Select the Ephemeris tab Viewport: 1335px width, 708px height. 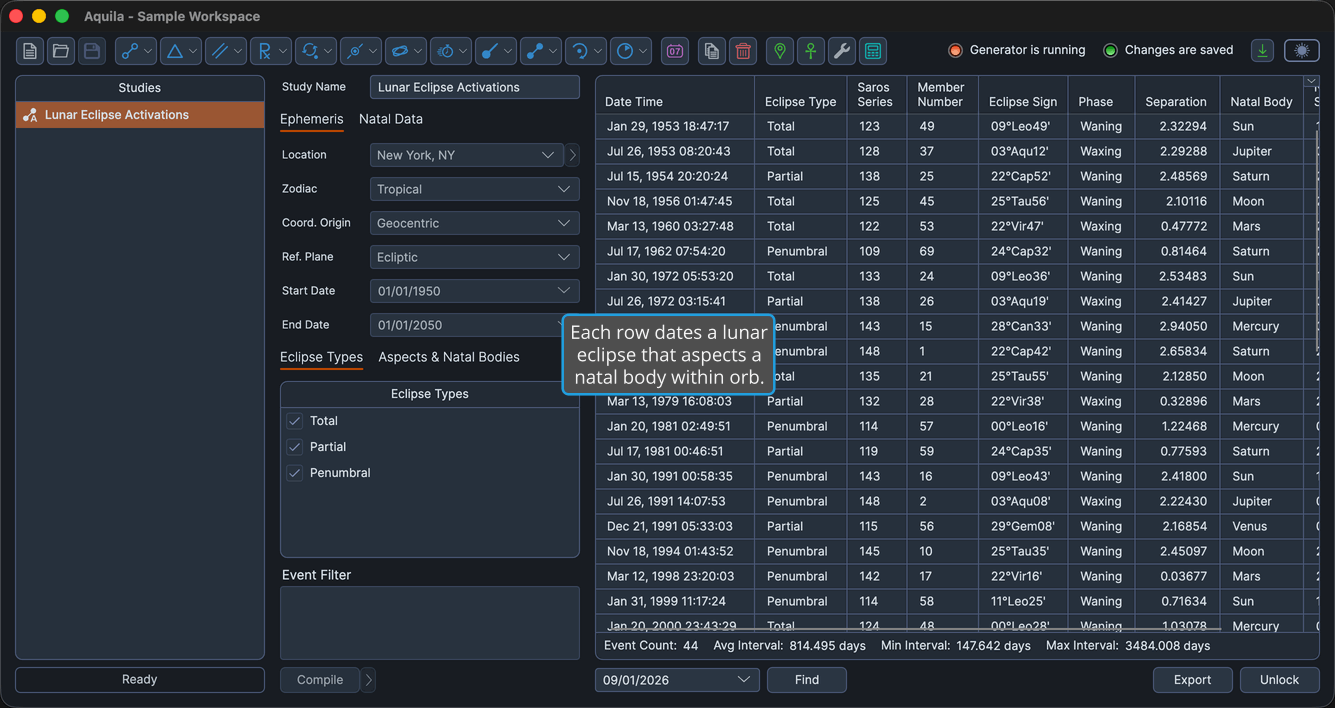[x=312, y=119]
